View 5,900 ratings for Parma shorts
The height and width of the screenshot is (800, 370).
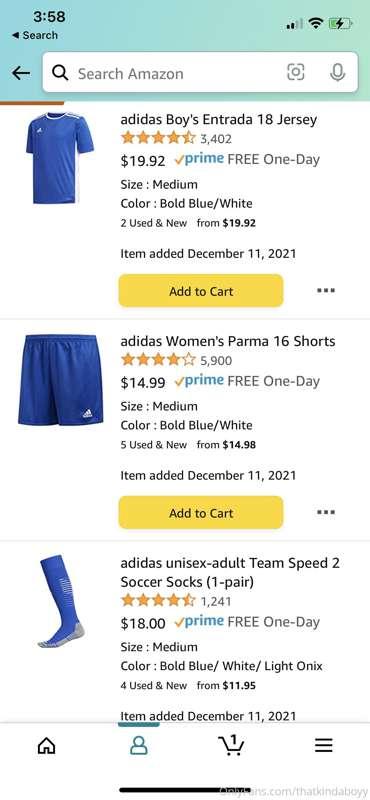pyautogui.click(x=216, y=361)
